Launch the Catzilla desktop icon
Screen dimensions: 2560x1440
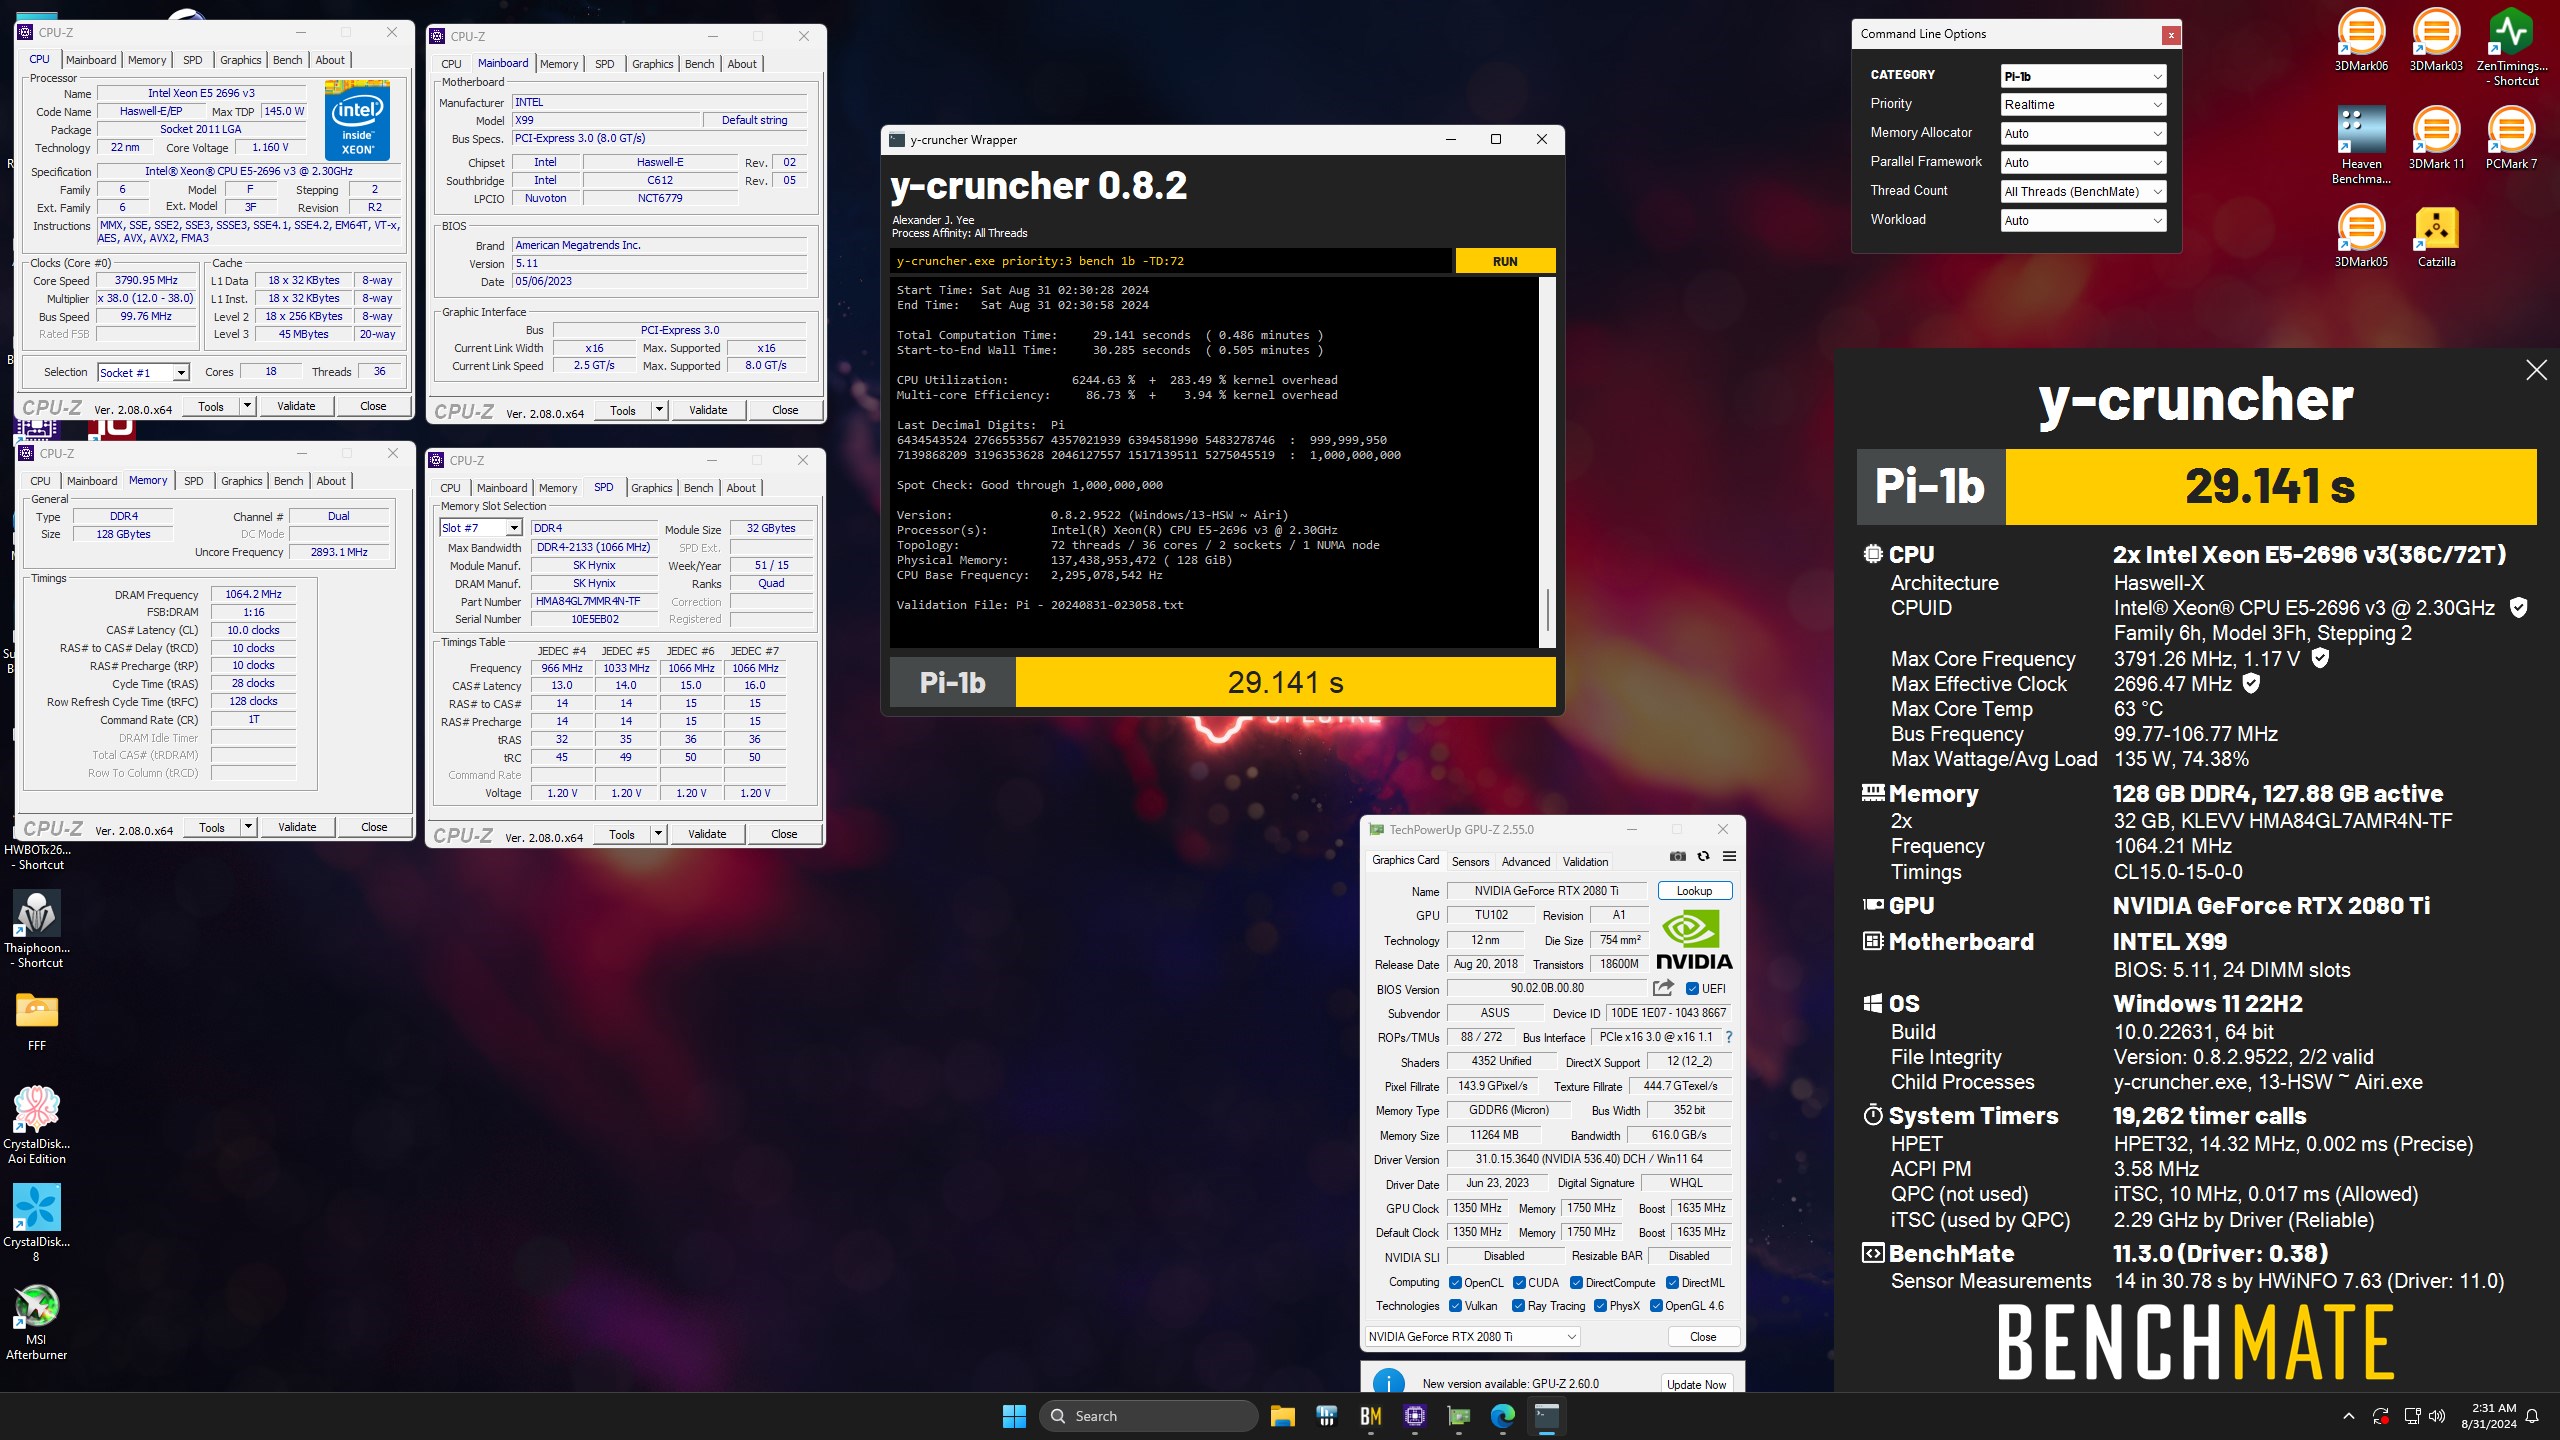coord(2436,236)
